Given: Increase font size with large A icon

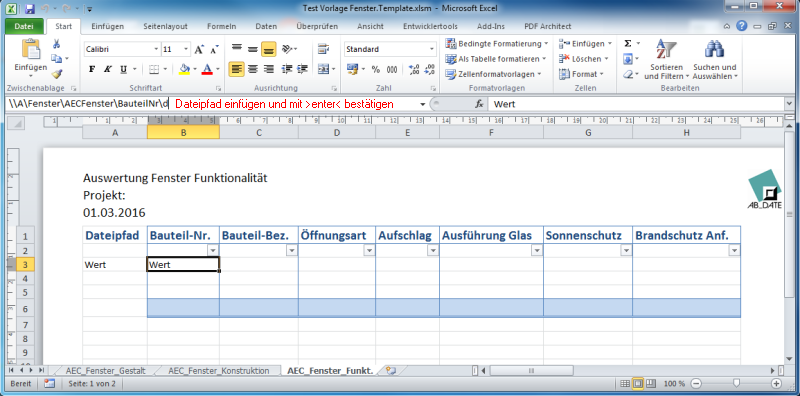Looking at the screenshot, I should pos(199,50).
